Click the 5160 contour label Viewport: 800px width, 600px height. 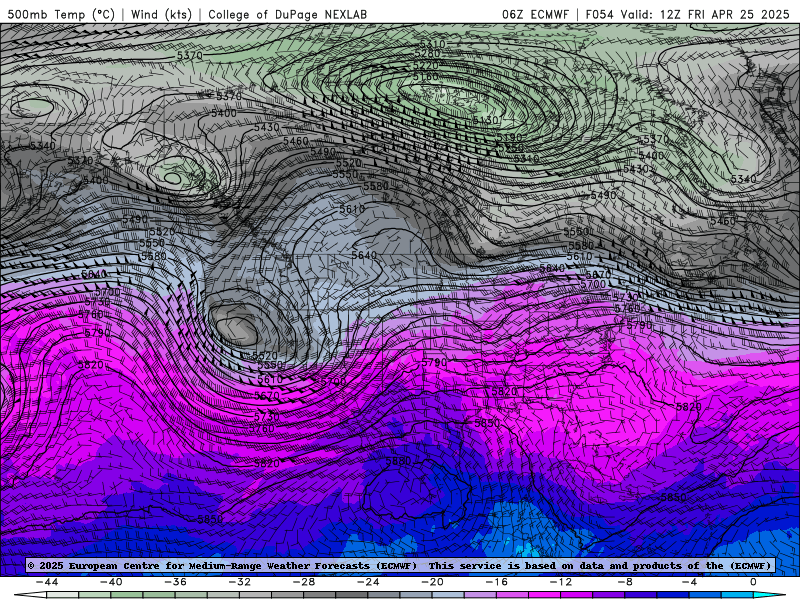(426, 77)
